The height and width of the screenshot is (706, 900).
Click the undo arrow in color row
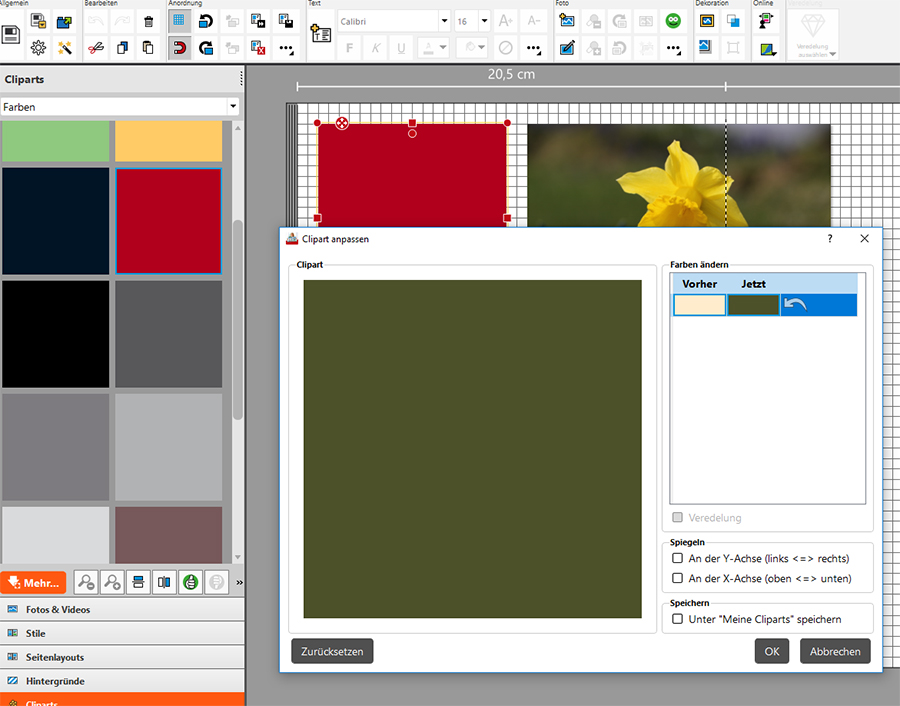[x=795, y=304]
